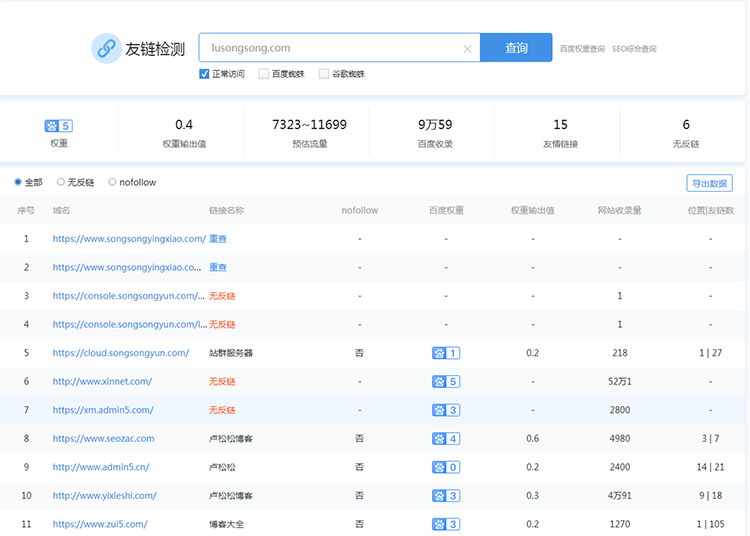Viewport: 750px width, 536px height.
Task: Click Baidu weight badge for seozac.com row
Action: click(x=445, y=438)
